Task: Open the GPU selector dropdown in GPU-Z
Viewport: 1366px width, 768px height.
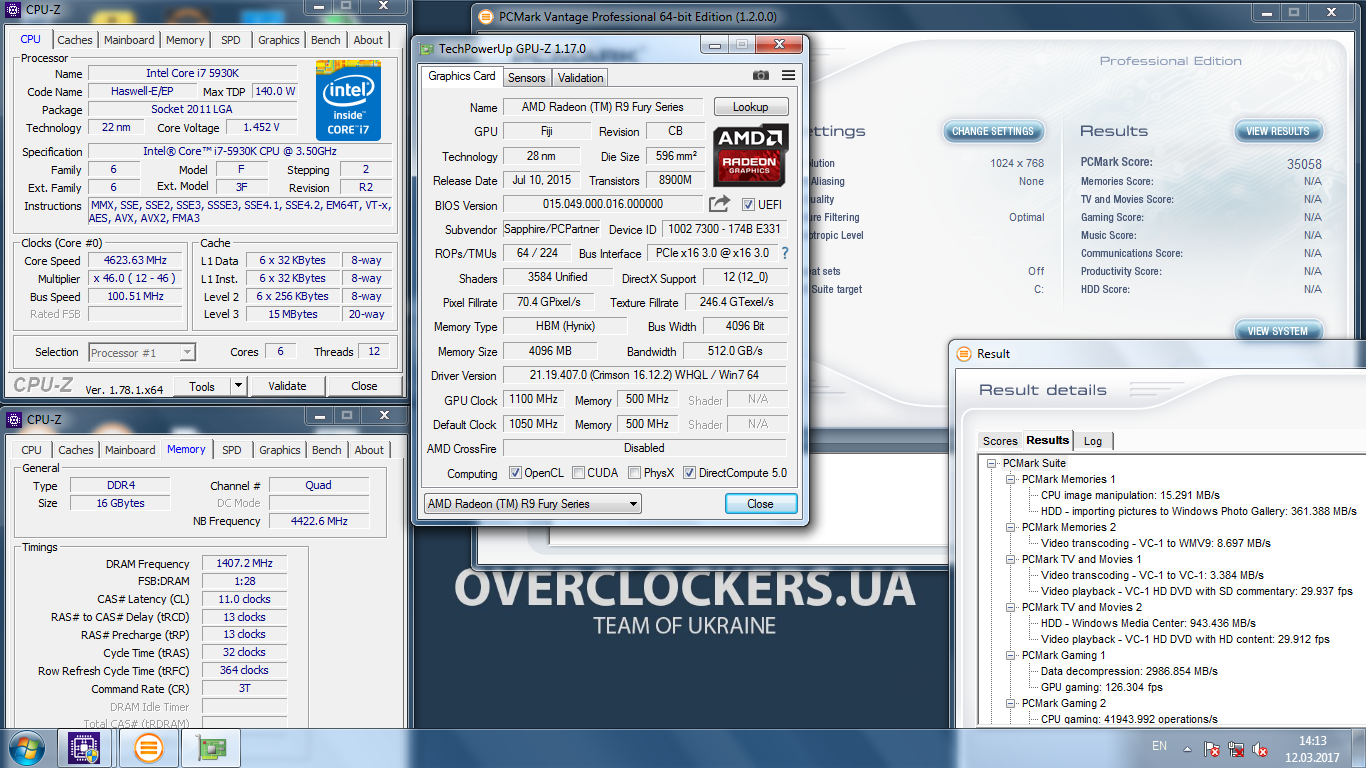Action: point(532,504)
